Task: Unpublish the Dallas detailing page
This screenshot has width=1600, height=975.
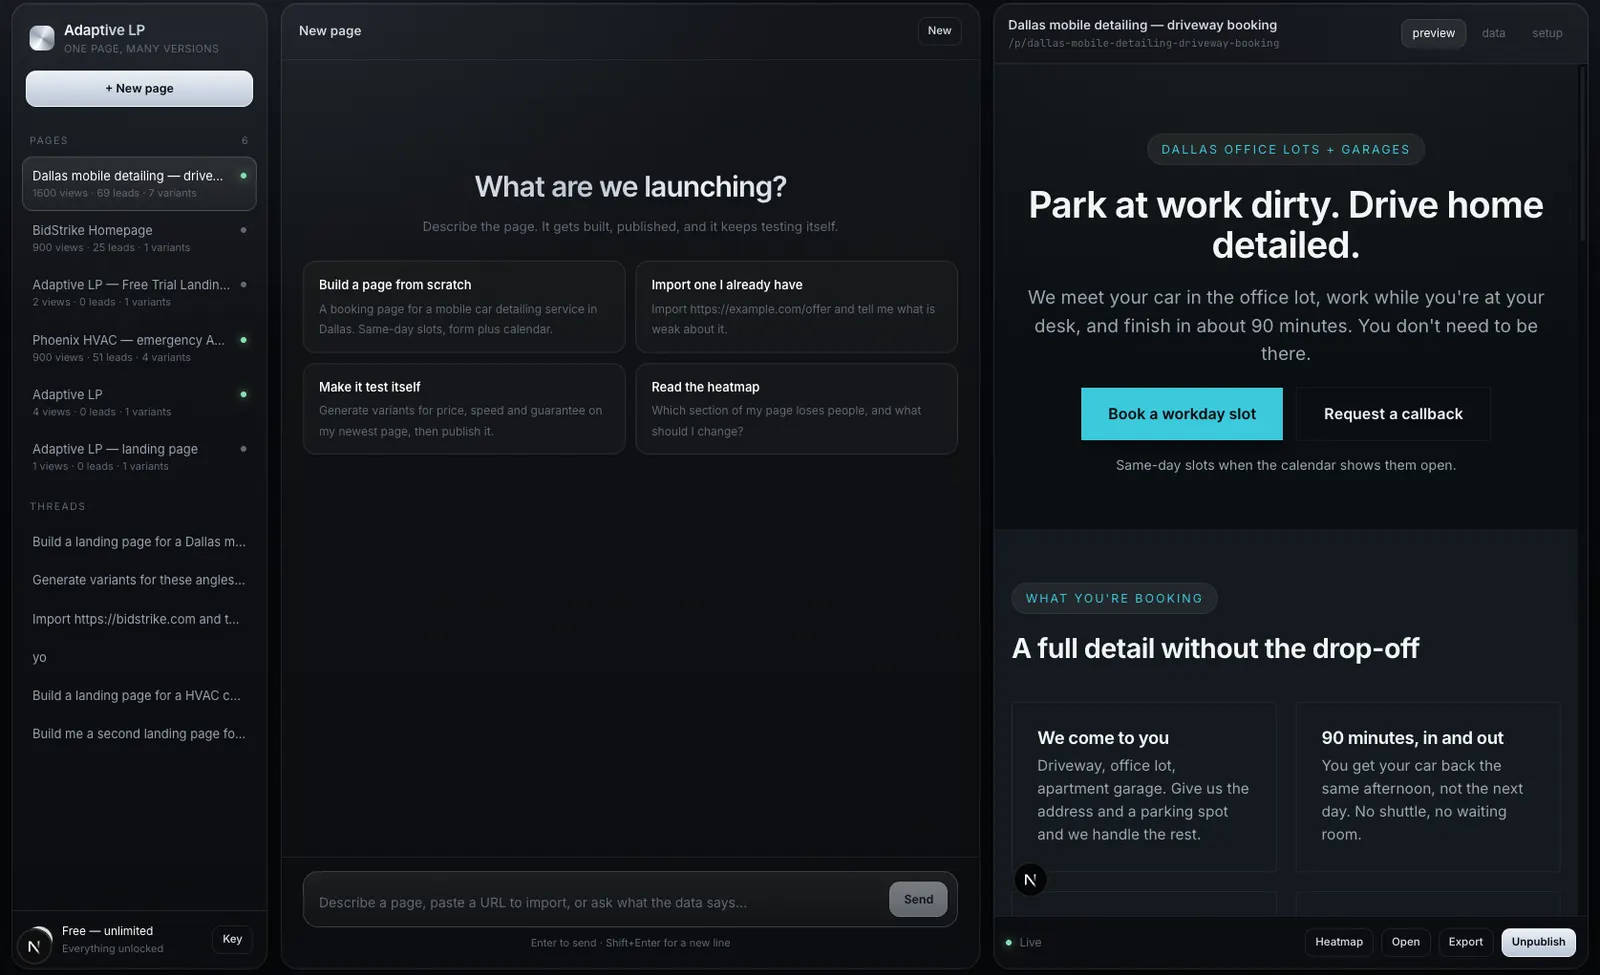Action: (1538, 942)
